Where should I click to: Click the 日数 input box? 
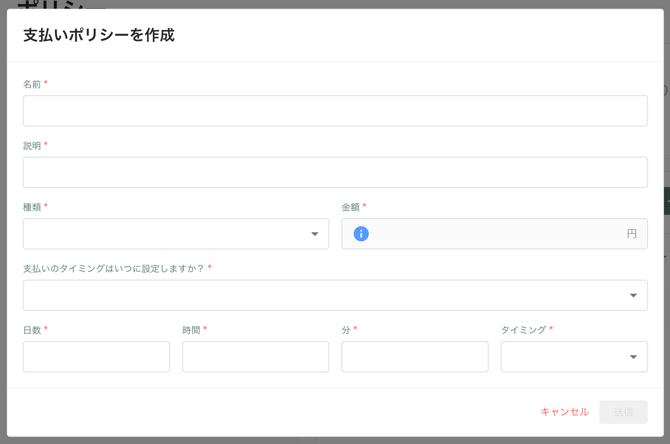point(96,357)
